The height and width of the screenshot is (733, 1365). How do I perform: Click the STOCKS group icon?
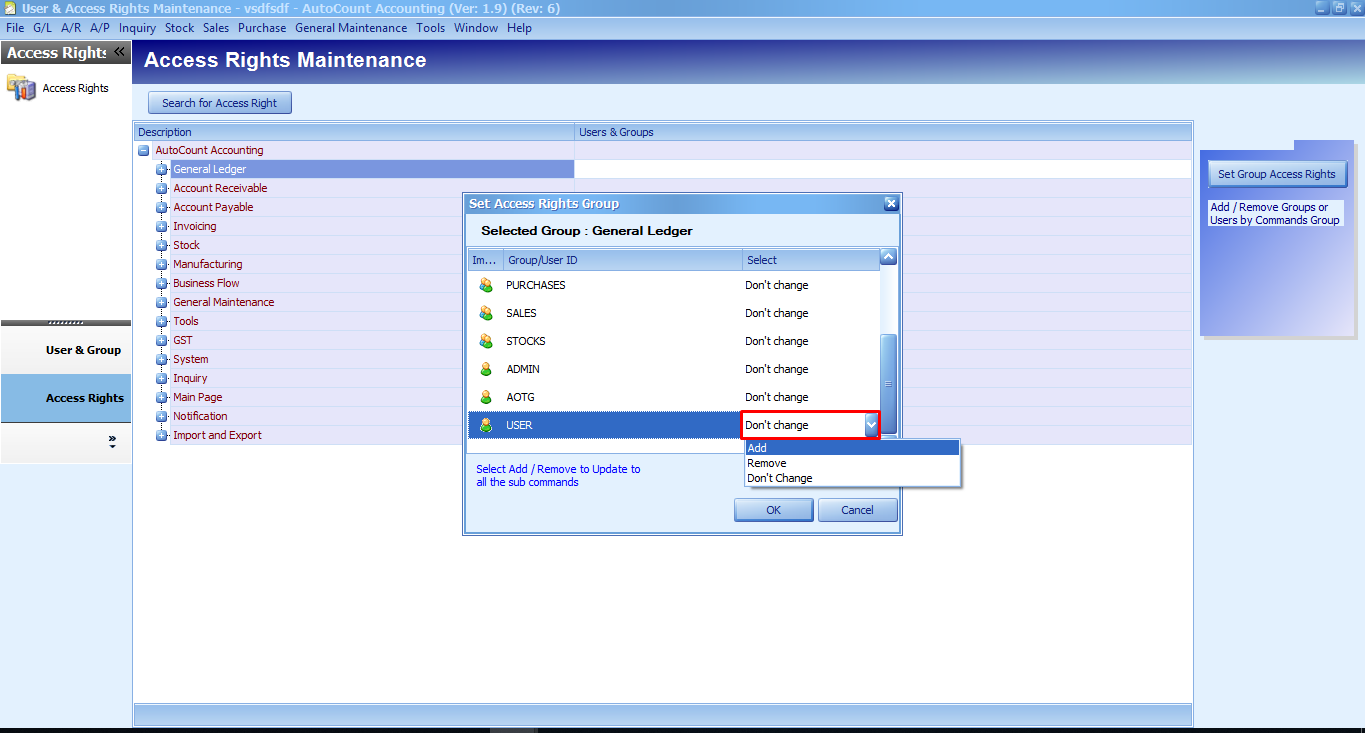(486, 341)
